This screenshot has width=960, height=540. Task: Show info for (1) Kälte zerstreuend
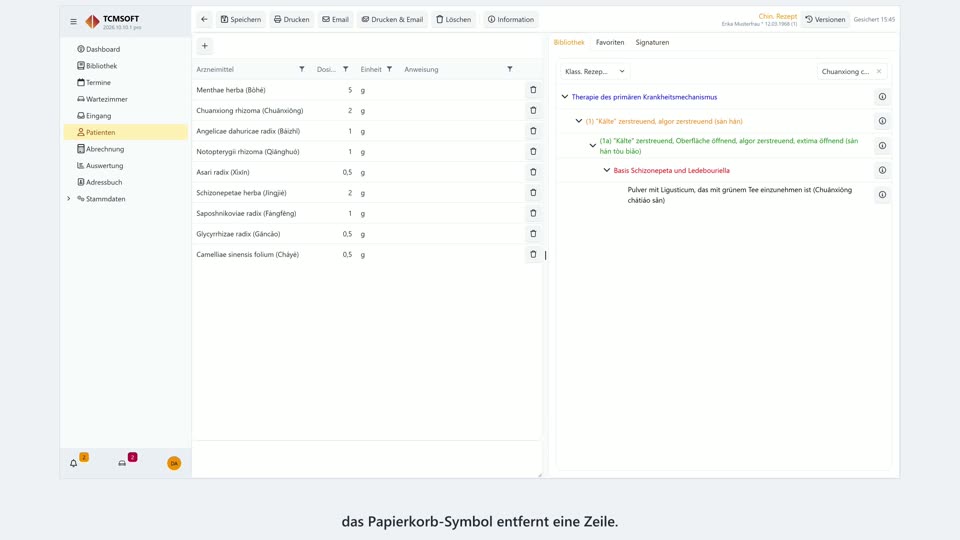pos(882,121)
